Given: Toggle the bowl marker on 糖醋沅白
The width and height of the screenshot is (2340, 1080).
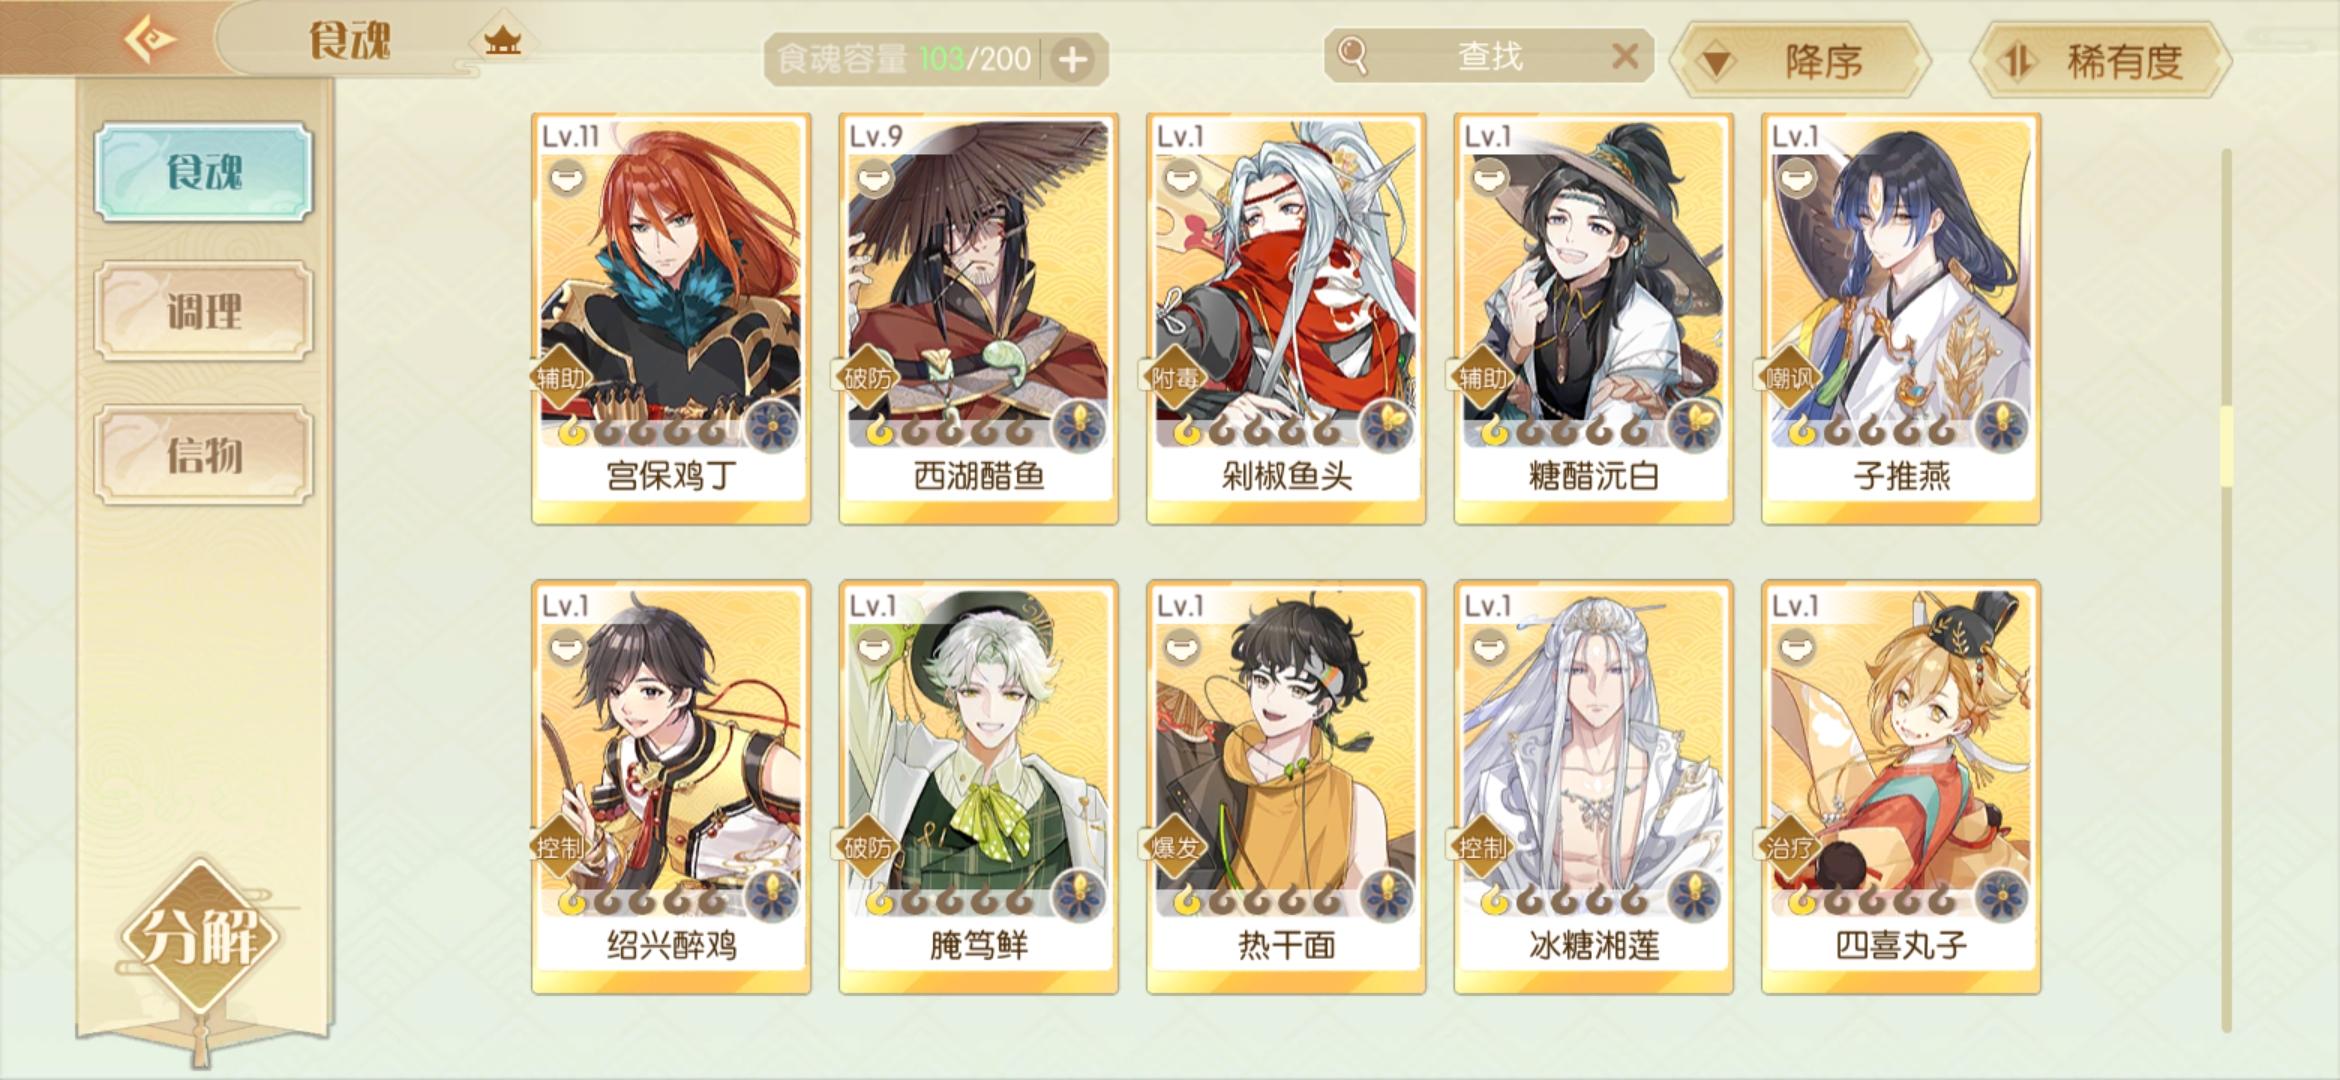Looking at the screenshot, I should pyautogui.click(x=1488, y=179).
